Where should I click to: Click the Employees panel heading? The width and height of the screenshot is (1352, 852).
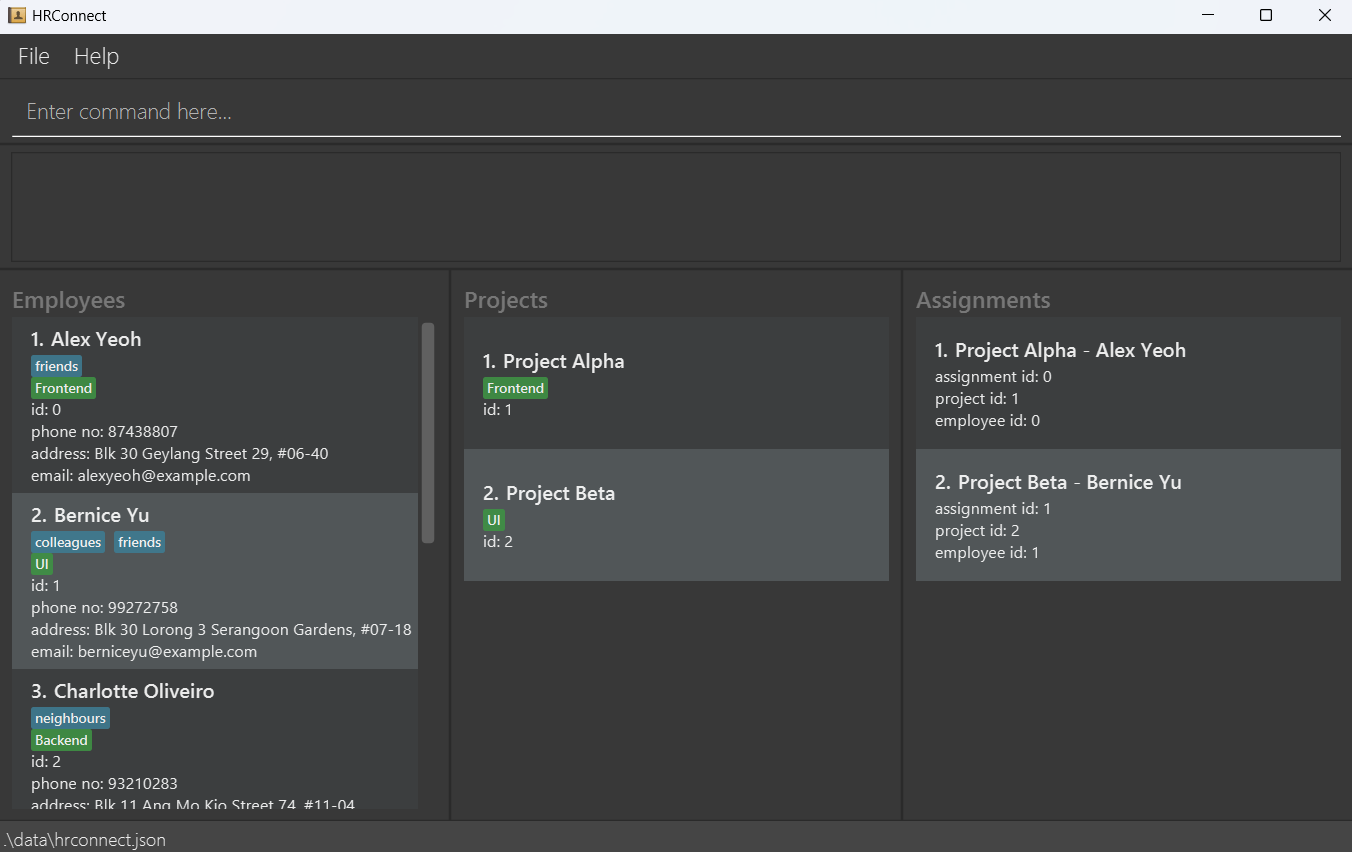pos(69,300)
